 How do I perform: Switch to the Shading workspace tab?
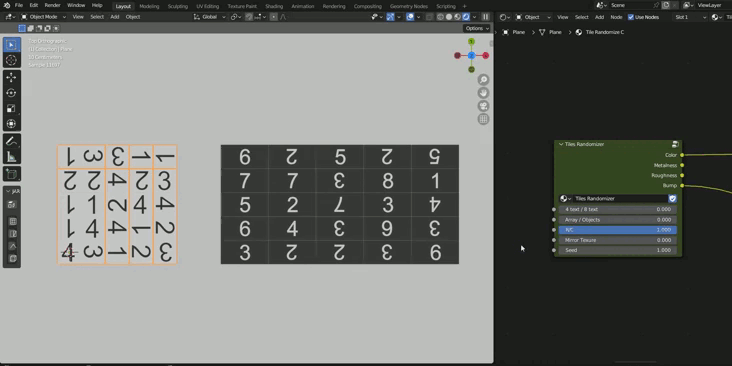(274, 6)
